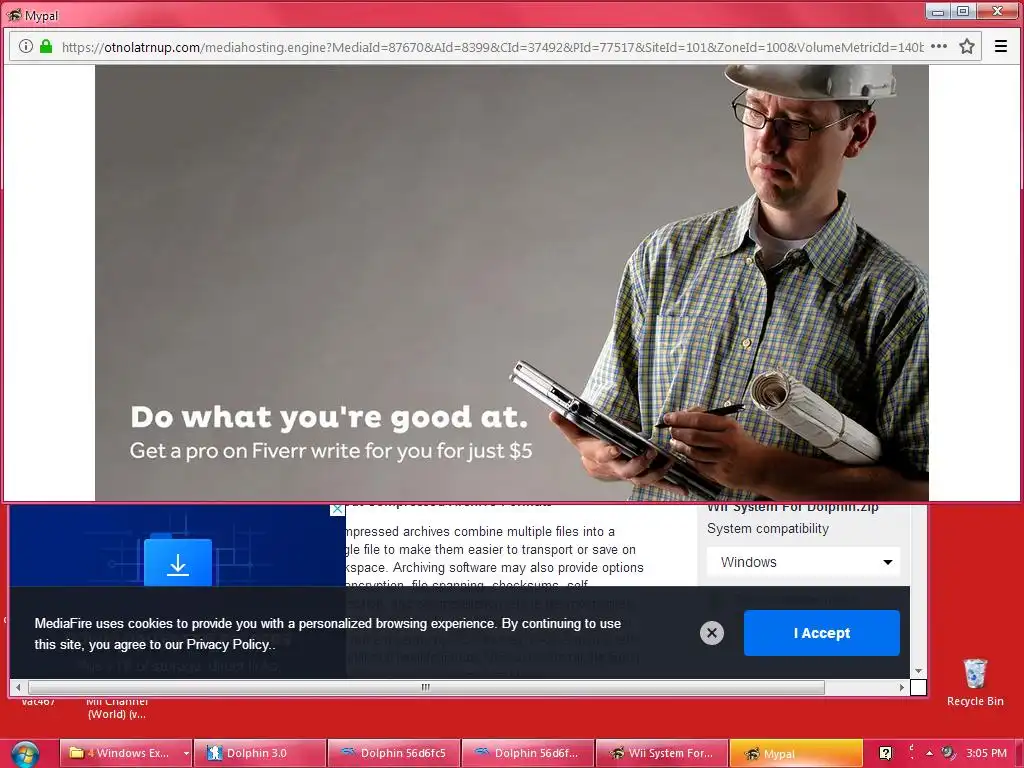Click the System compatibility label

tap(767, 528)
